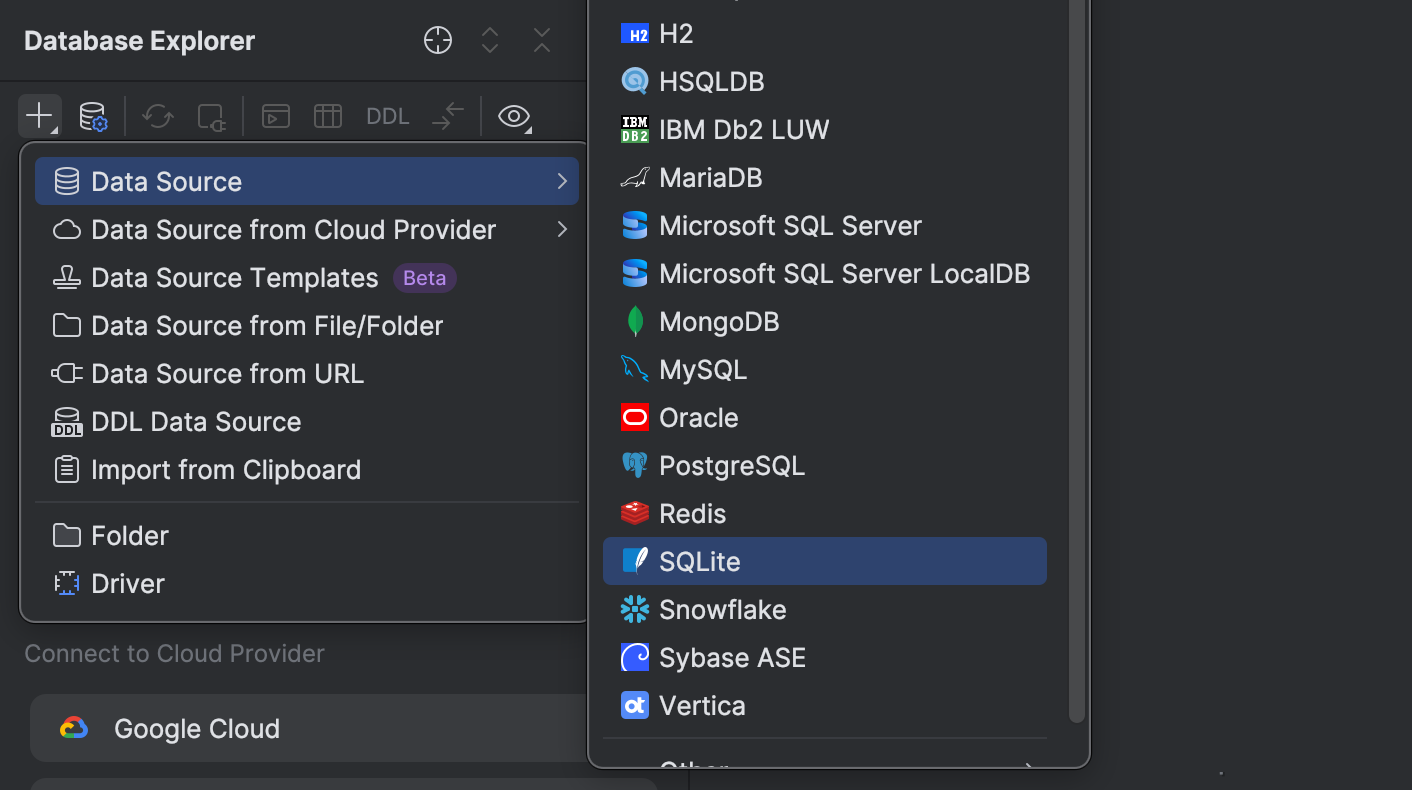Choose Data Source Templates Beta entry
The image size is (1412, 790).
click(307, 277)
